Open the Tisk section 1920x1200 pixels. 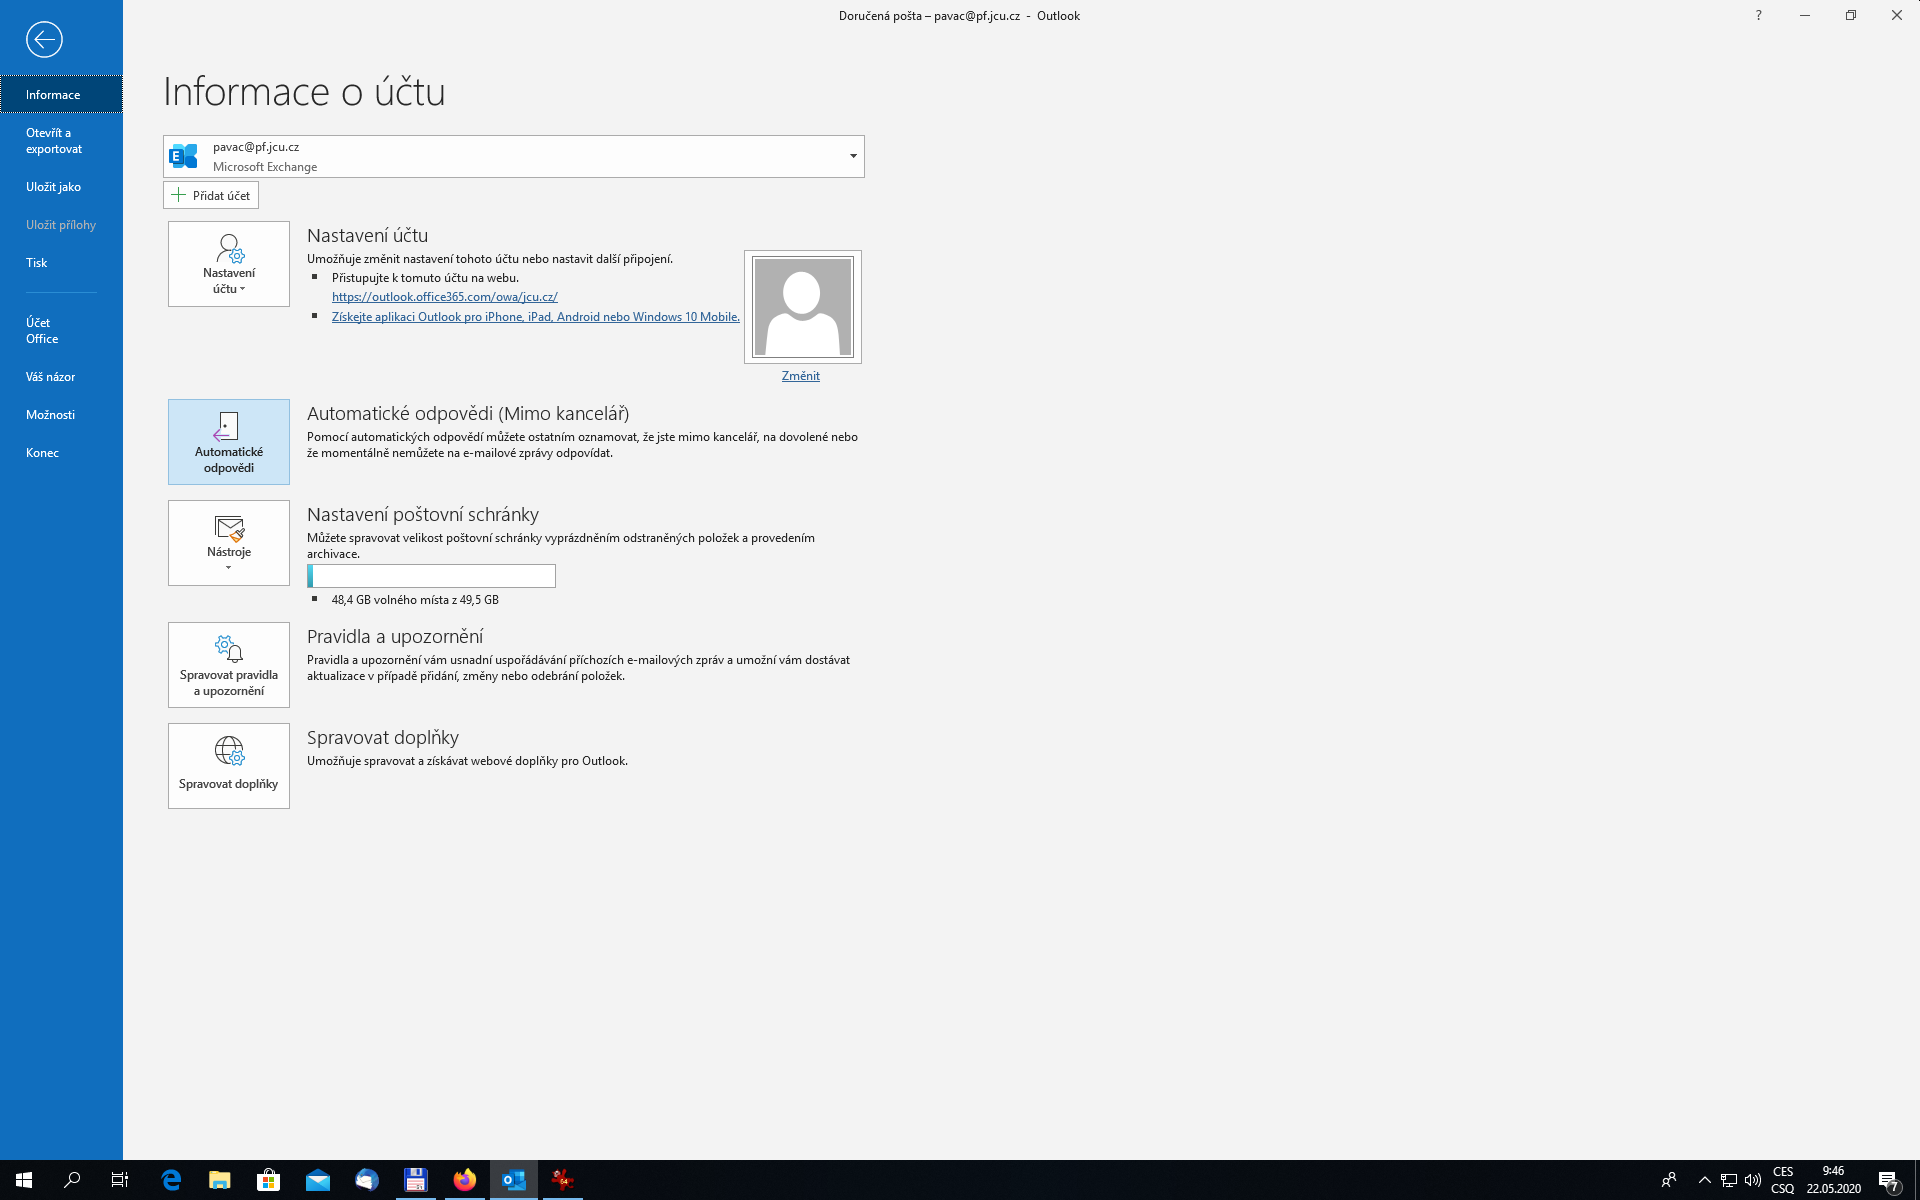36,262
